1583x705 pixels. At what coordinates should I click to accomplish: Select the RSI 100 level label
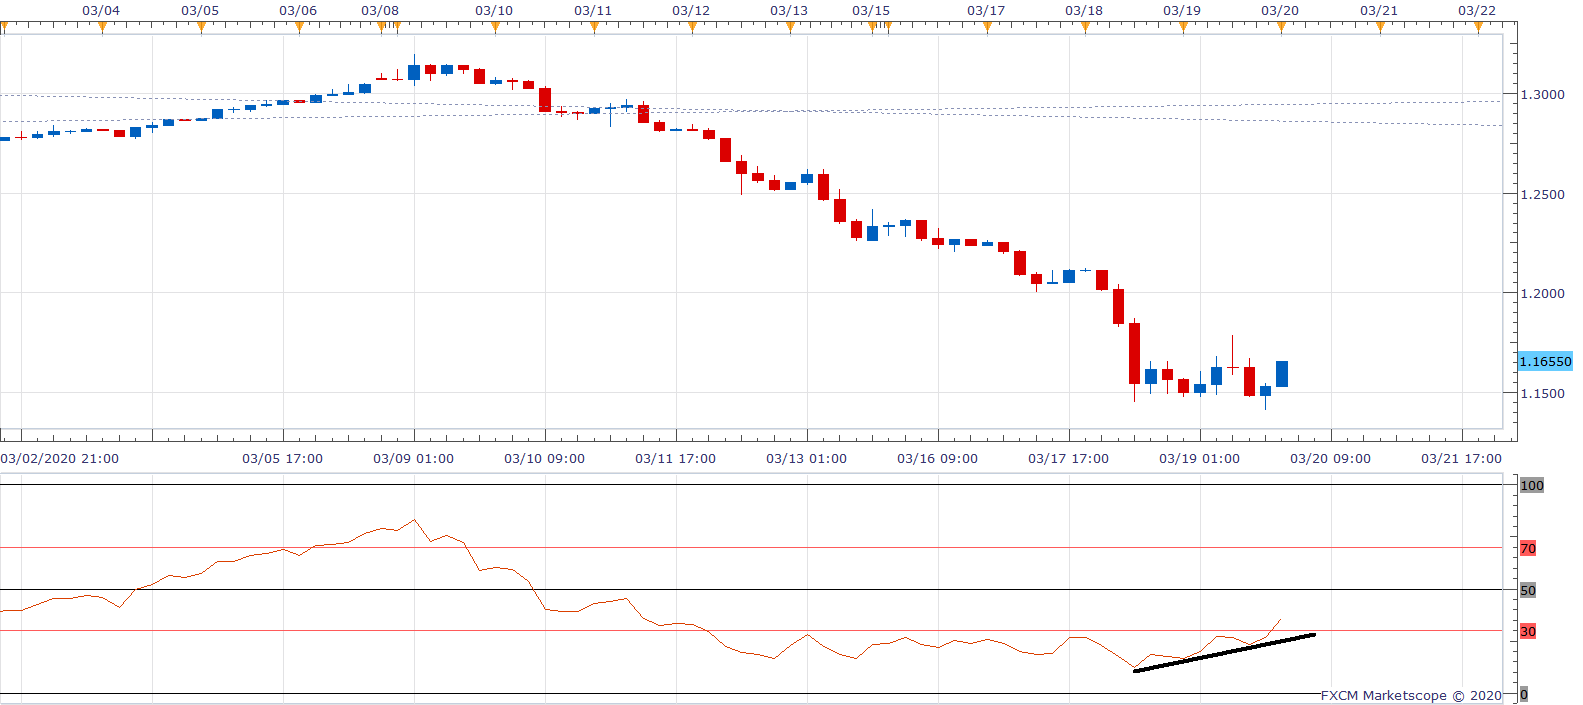[1532, 485]
